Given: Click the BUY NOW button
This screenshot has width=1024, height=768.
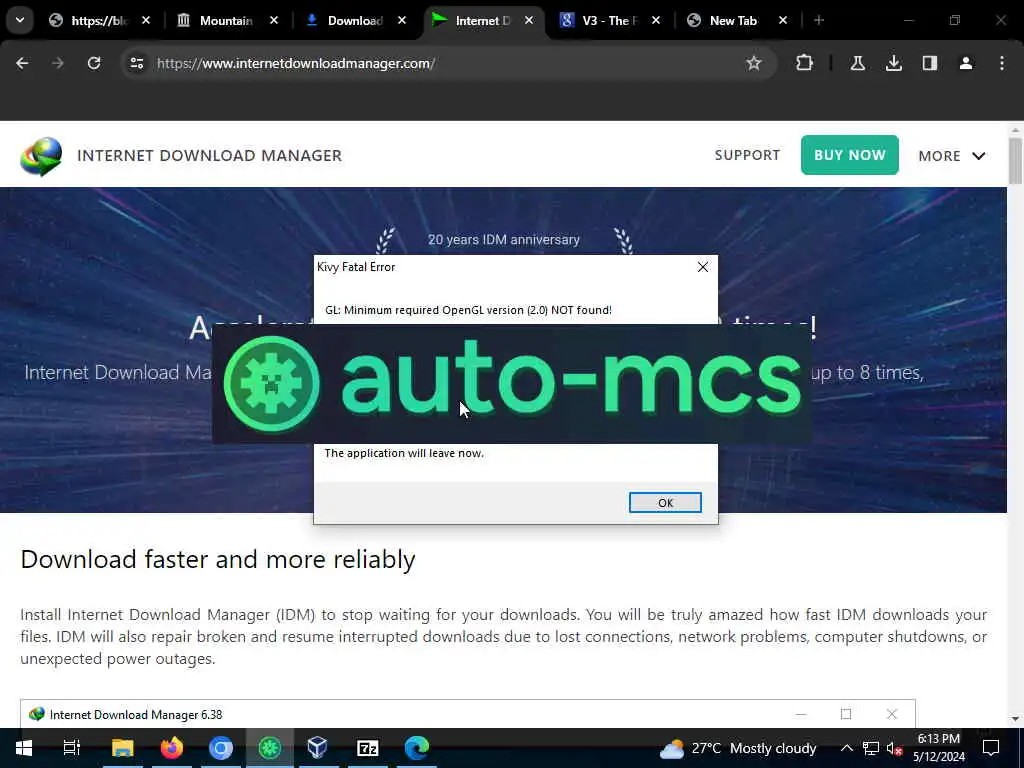Looking at the screenshot, I should 850,155.
